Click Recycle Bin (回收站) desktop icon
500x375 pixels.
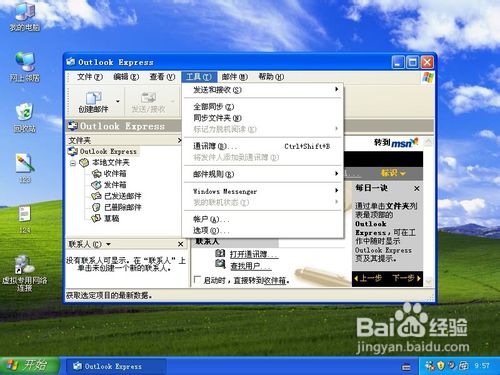(25, 118)
